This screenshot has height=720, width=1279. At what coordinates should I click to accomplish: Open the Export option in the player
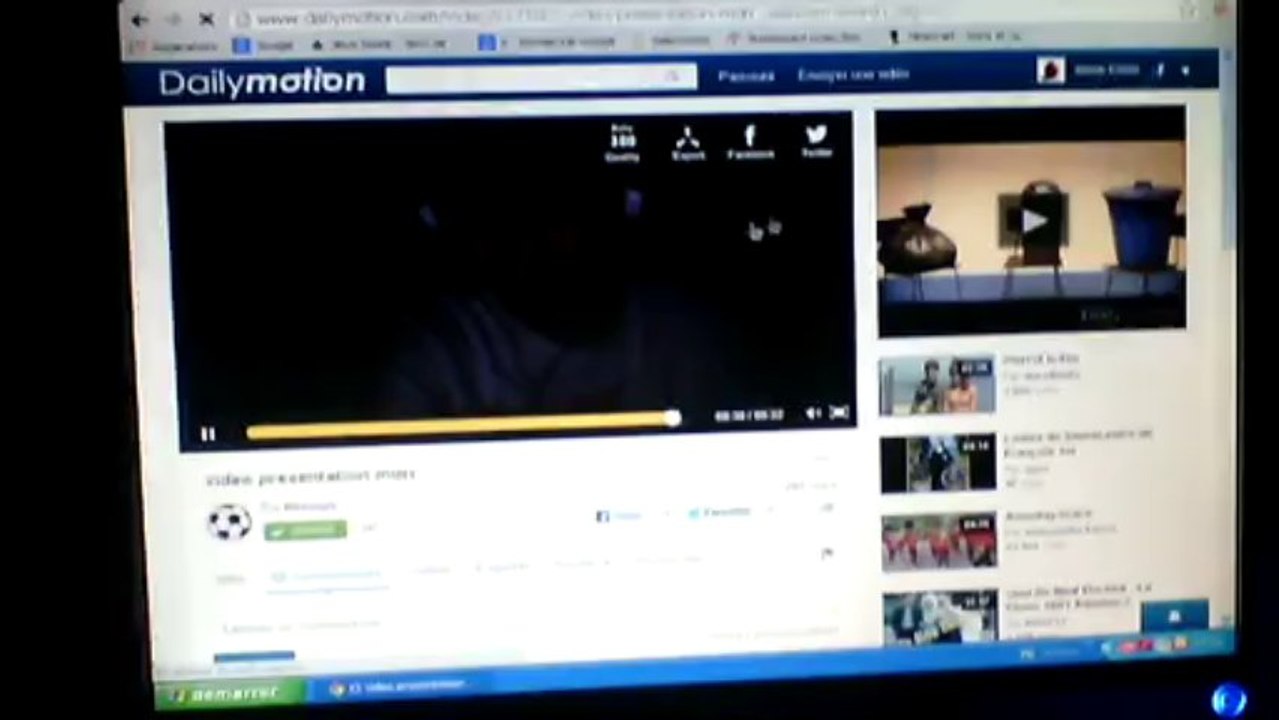coord(688,143)
